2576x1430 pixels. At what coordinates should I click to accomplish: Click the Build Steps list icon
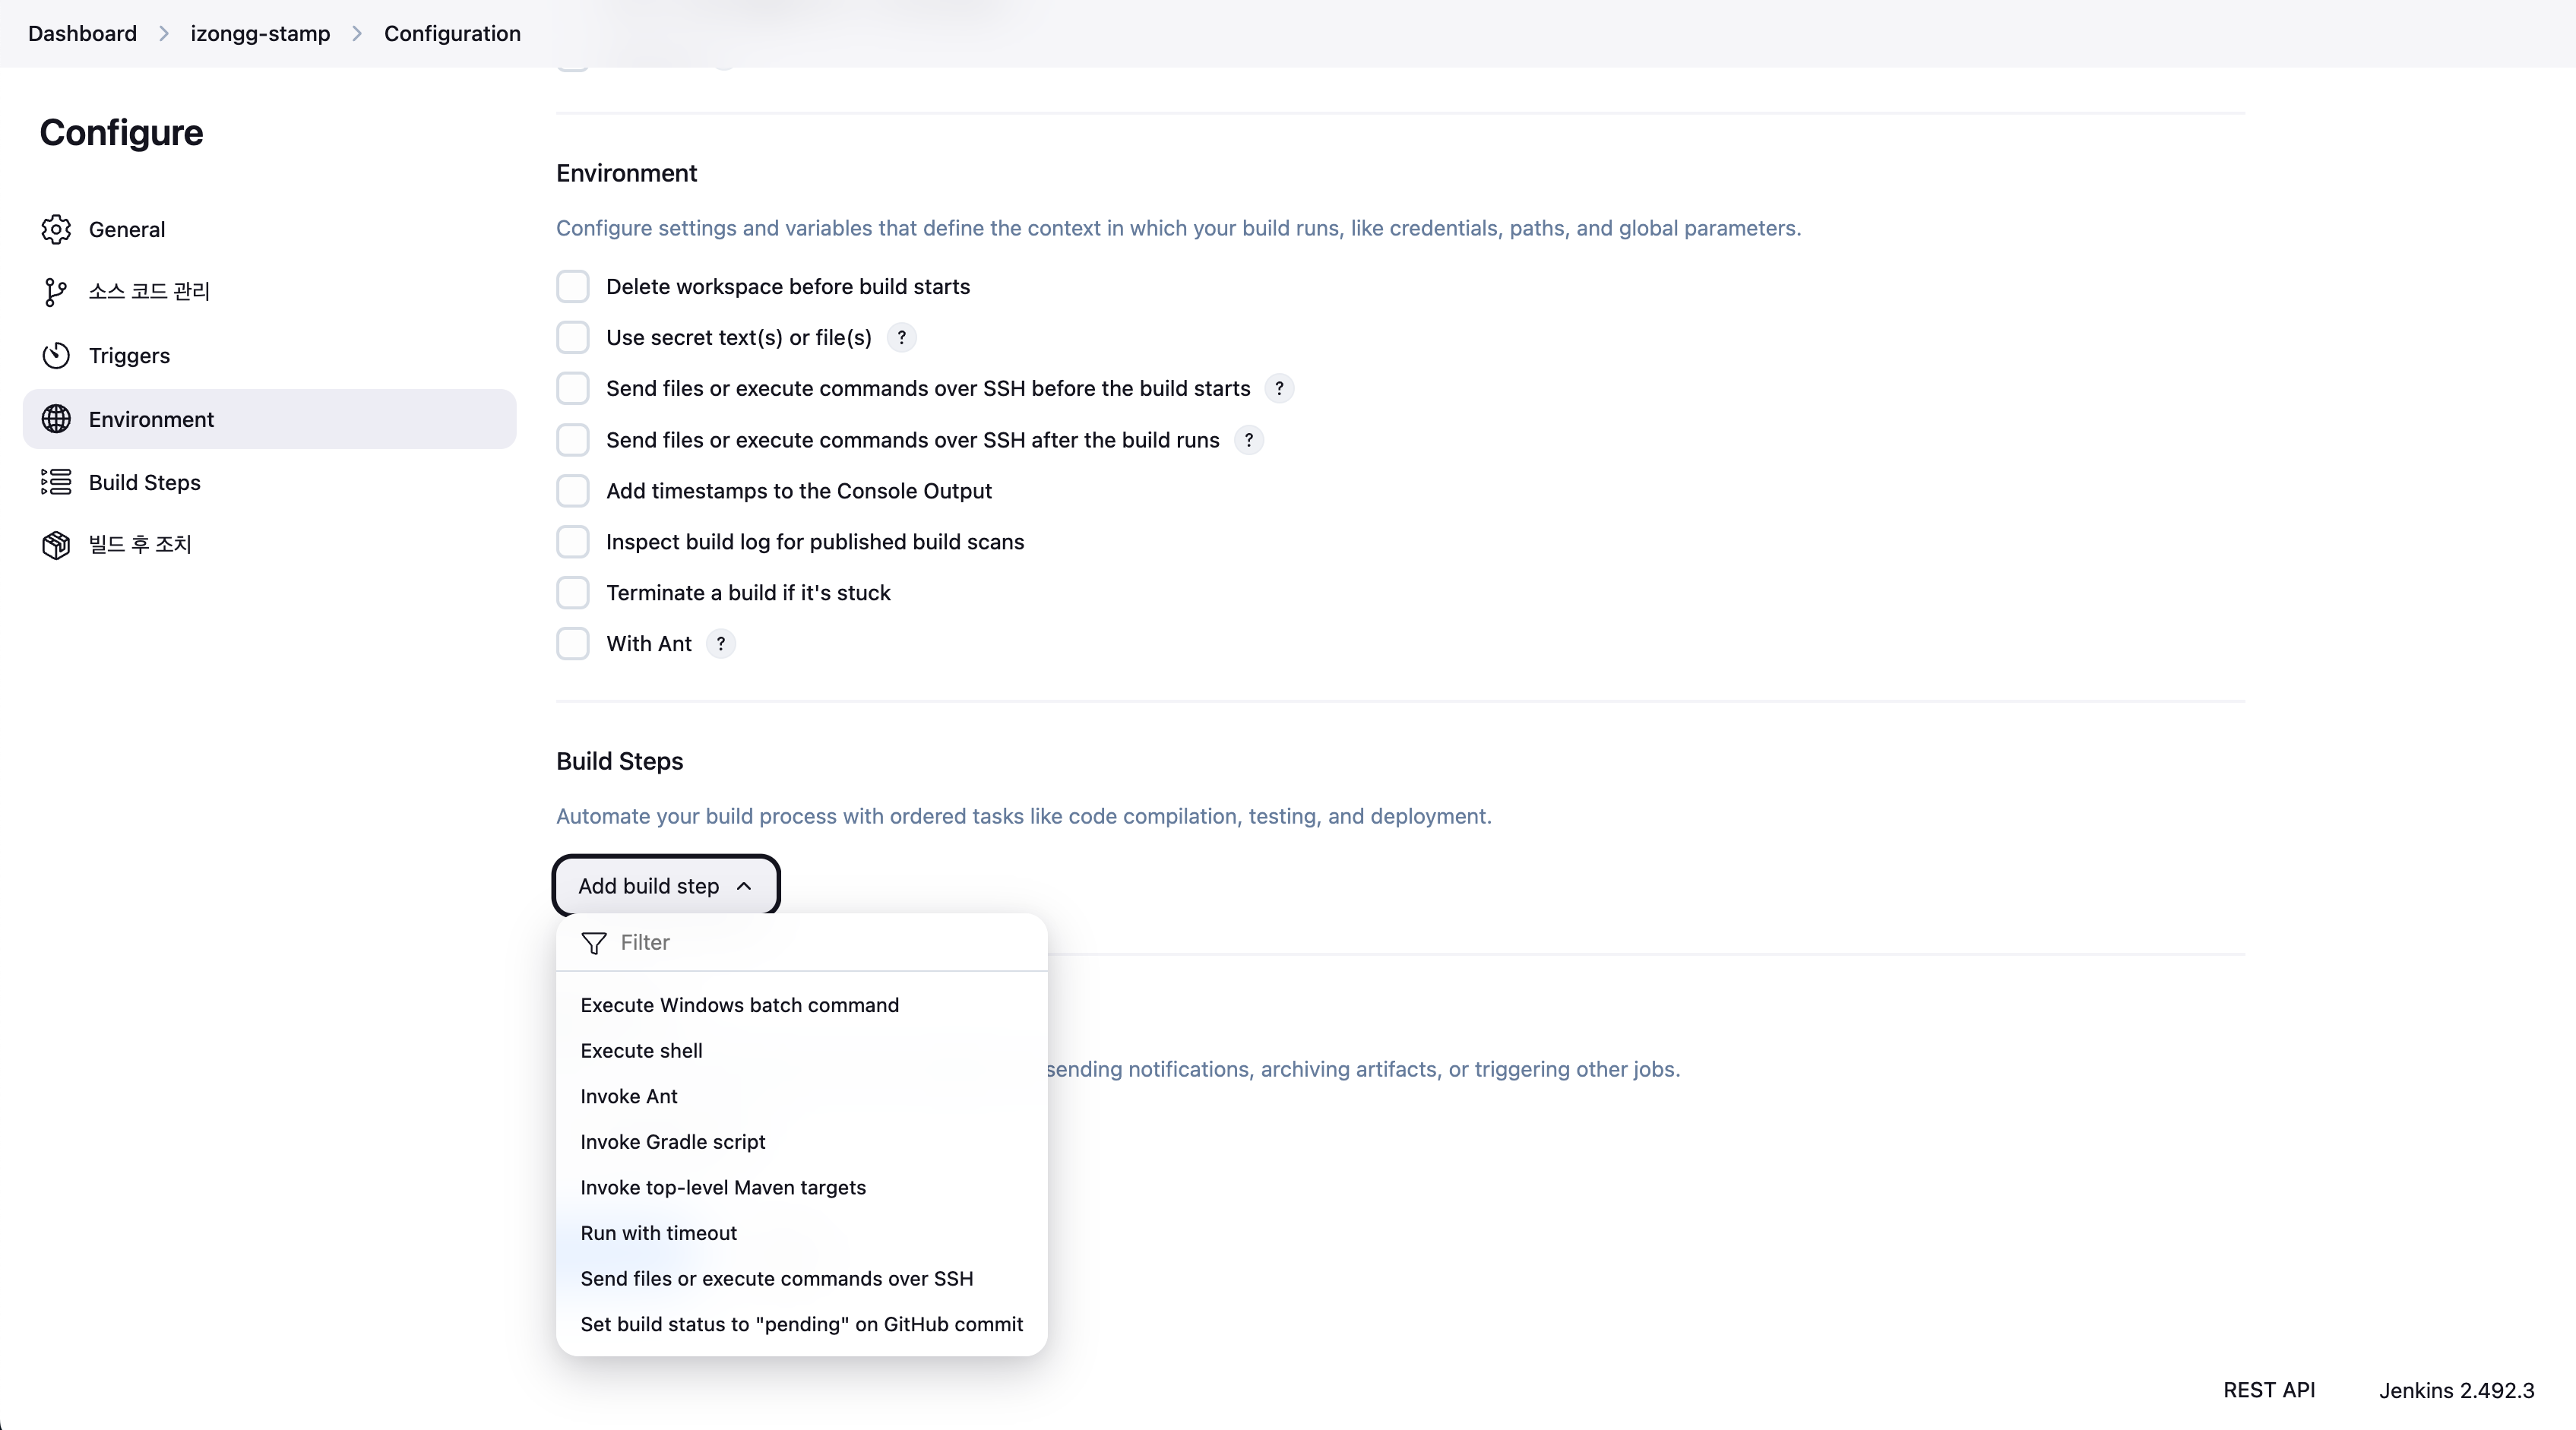coord(56,482)
